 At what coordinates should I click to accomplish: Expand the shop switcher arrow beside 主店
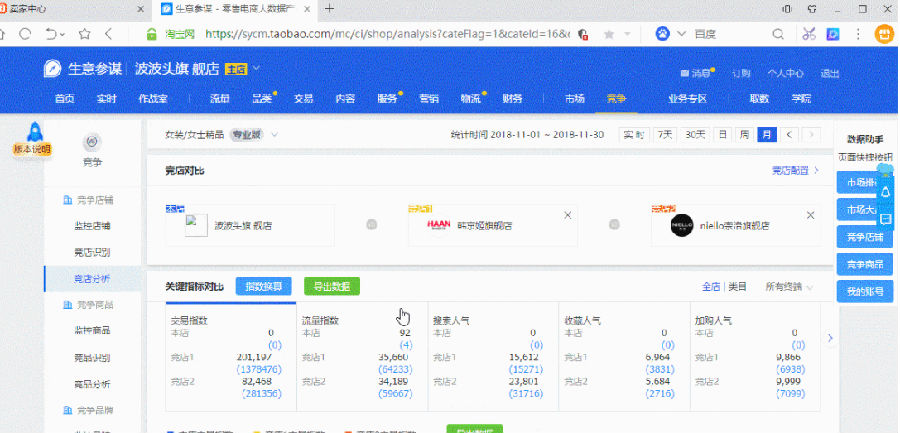[x=256, y=69]
